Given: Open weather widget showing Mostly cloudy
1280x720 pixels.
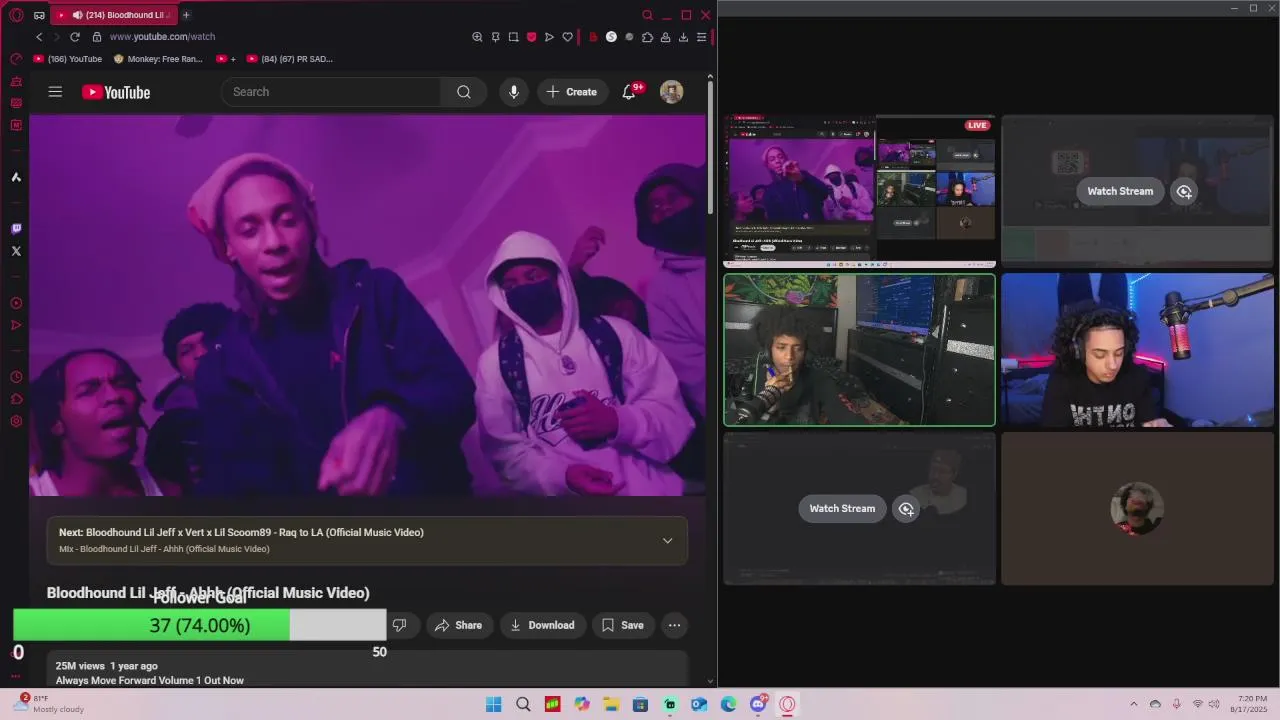Looking at the screenshot, I should pos(48,704).
